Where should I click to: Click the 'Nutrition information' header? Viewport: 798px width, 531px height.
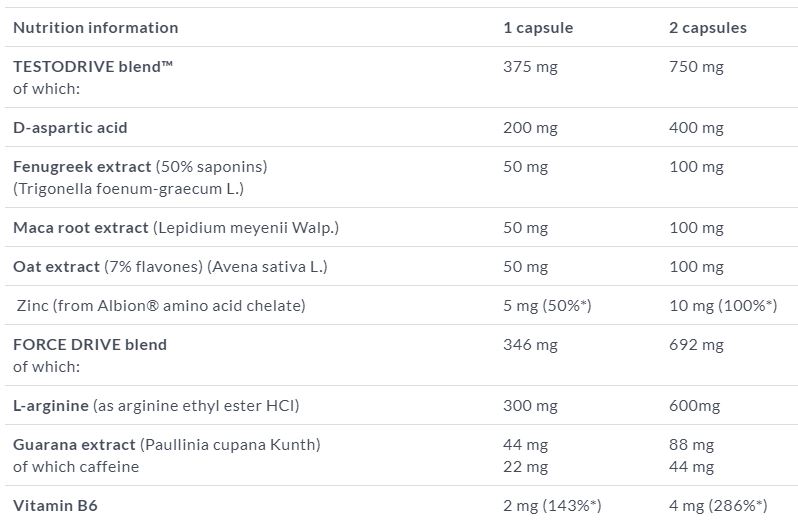[x=95, y=28]
